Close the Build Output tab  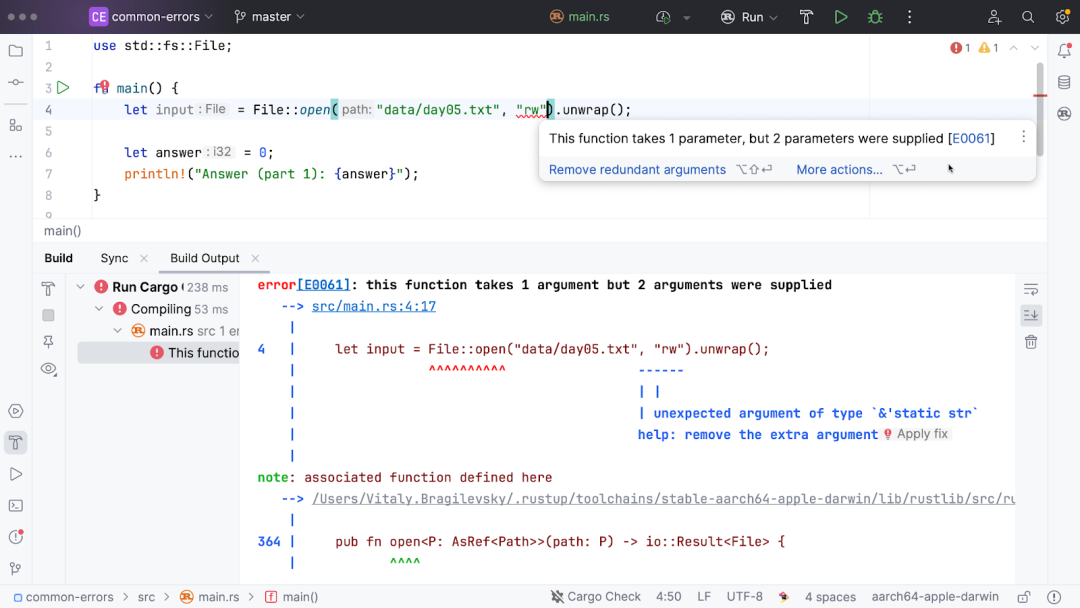click(x=256, y=258)
